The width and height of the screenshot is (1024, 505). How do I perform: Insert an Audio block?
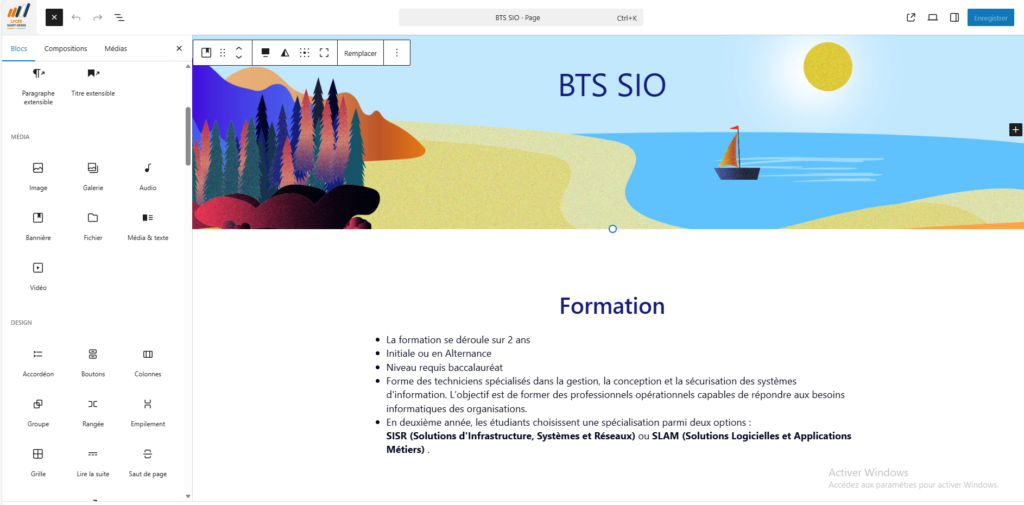tap(148, 175)
